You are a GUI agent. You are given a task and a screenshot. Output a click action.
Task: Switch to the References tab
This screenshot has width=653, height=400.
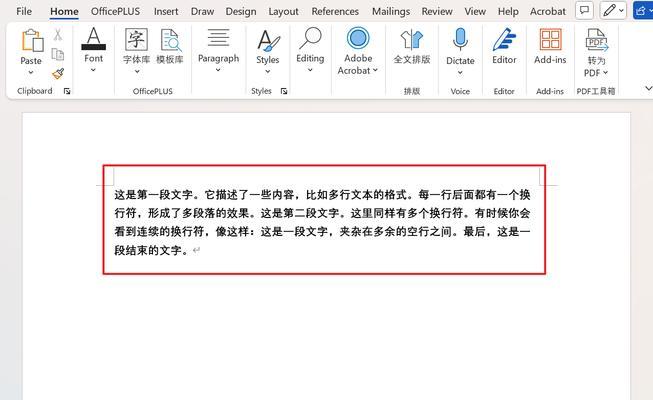coord(335,12)
